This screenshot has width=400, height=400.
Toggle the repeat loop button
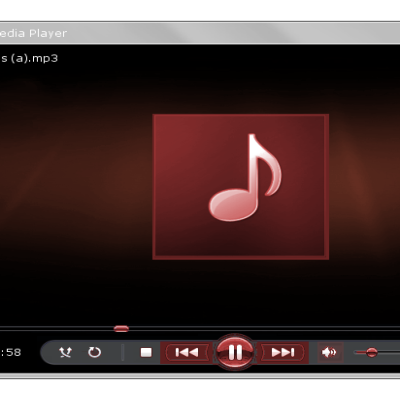coord(94,352)
